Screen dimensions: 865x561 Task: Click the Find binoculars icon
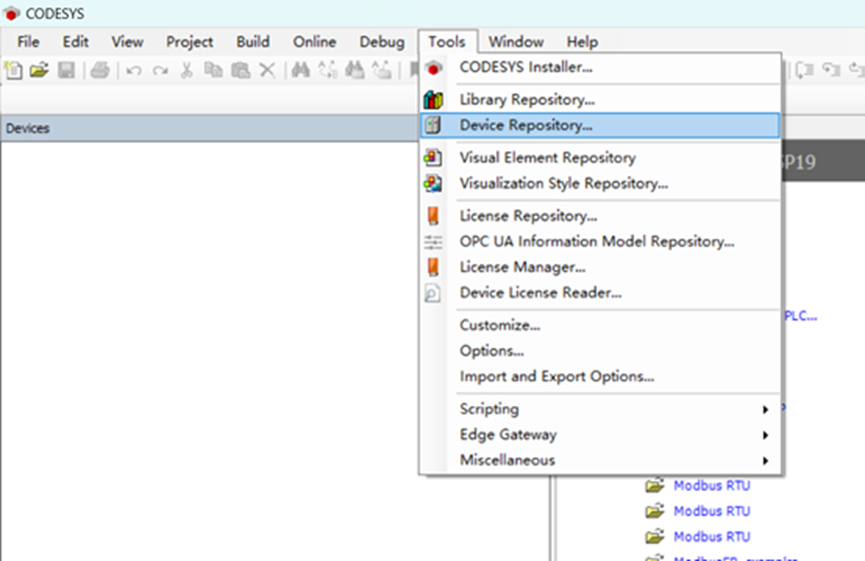pos(299,70)
